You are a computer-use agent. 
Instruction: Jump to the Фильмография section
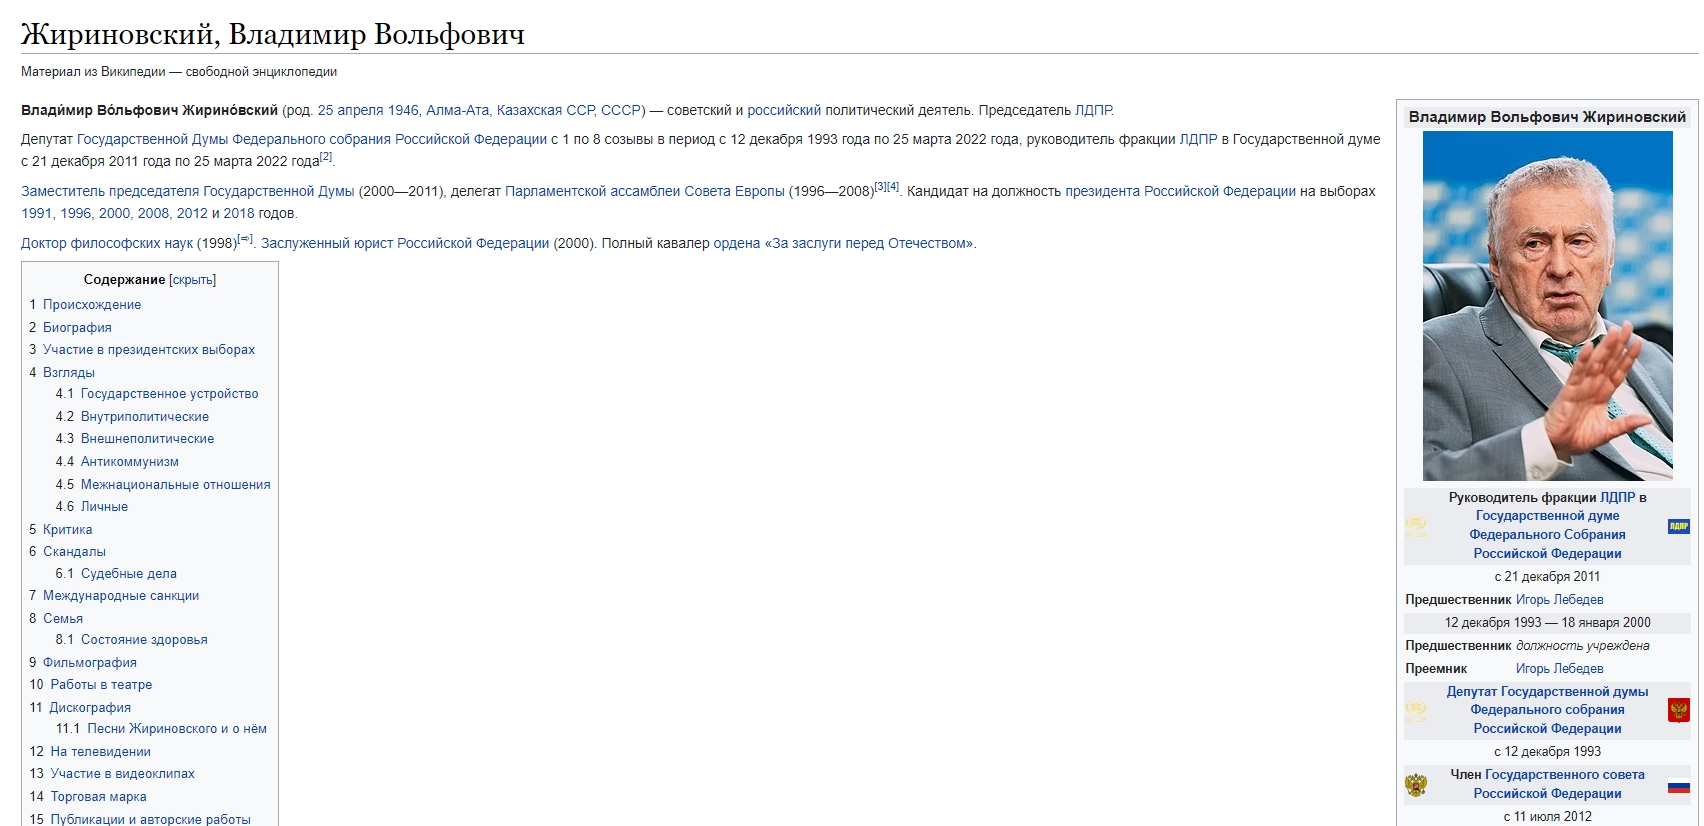(x=90, y=663)
